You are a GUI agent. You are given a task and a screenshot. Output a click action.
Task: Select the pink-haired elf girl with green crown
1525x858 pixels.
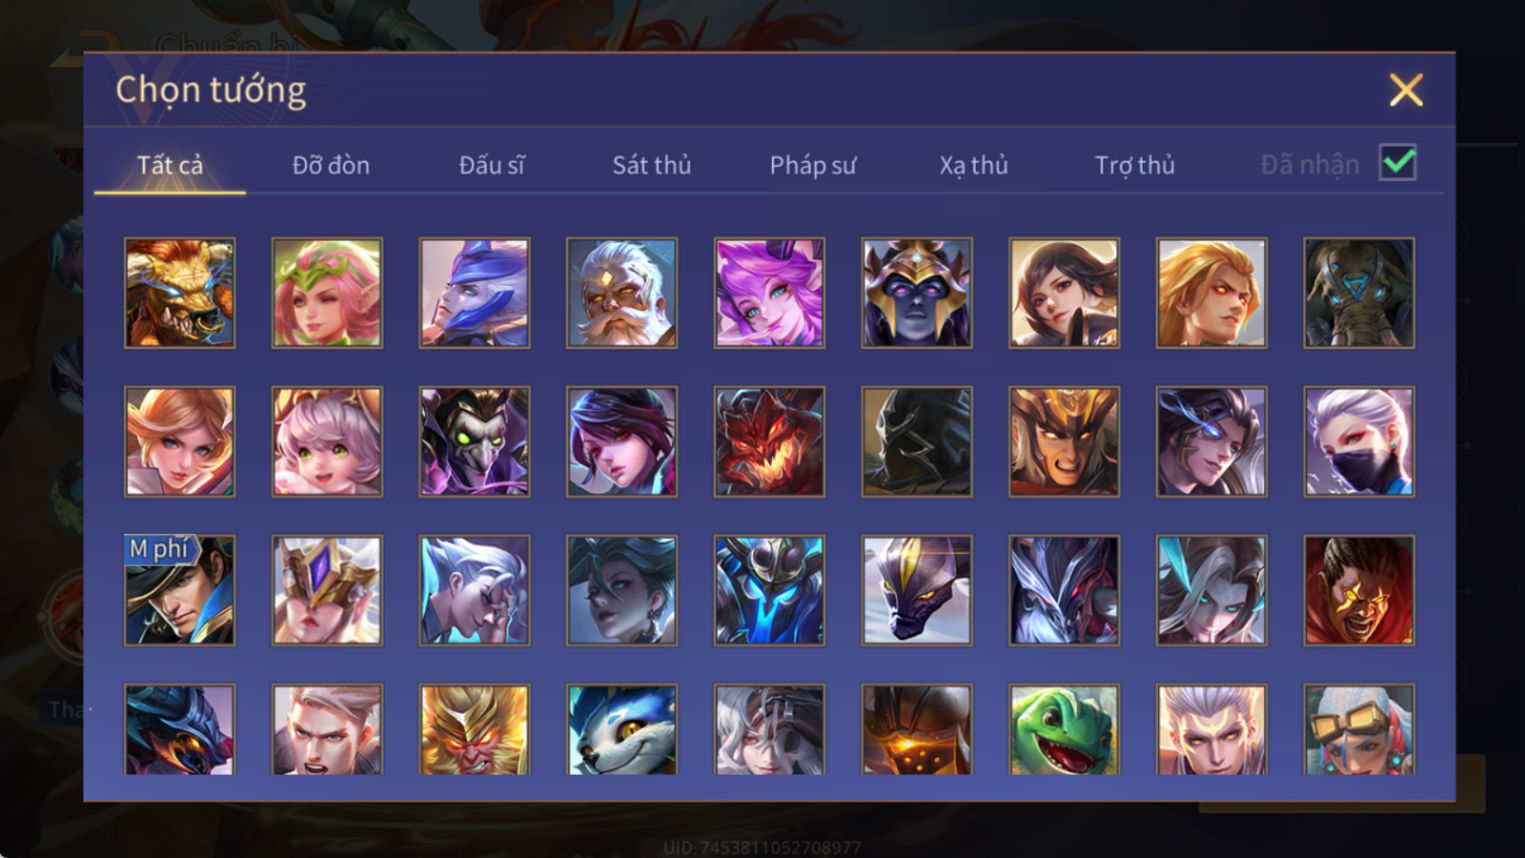(x=327, y=293)
